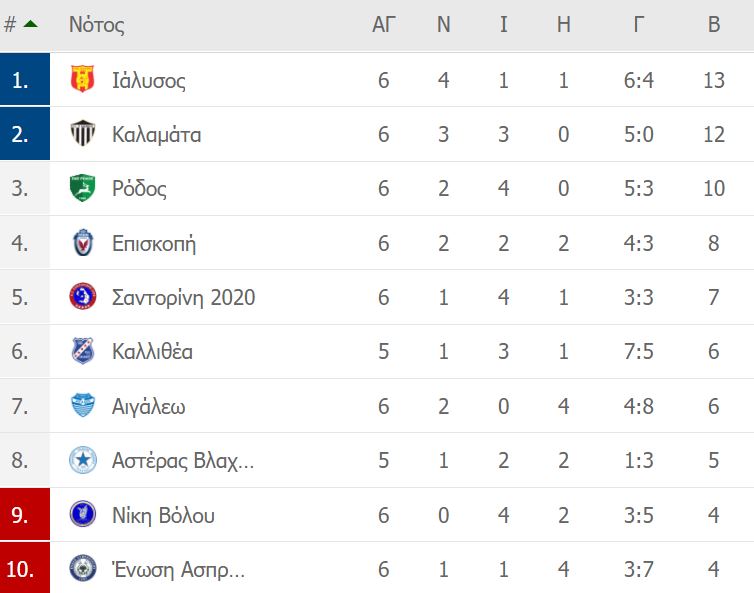Click the Καλλιθέα blue shield icon

(83, 351)
